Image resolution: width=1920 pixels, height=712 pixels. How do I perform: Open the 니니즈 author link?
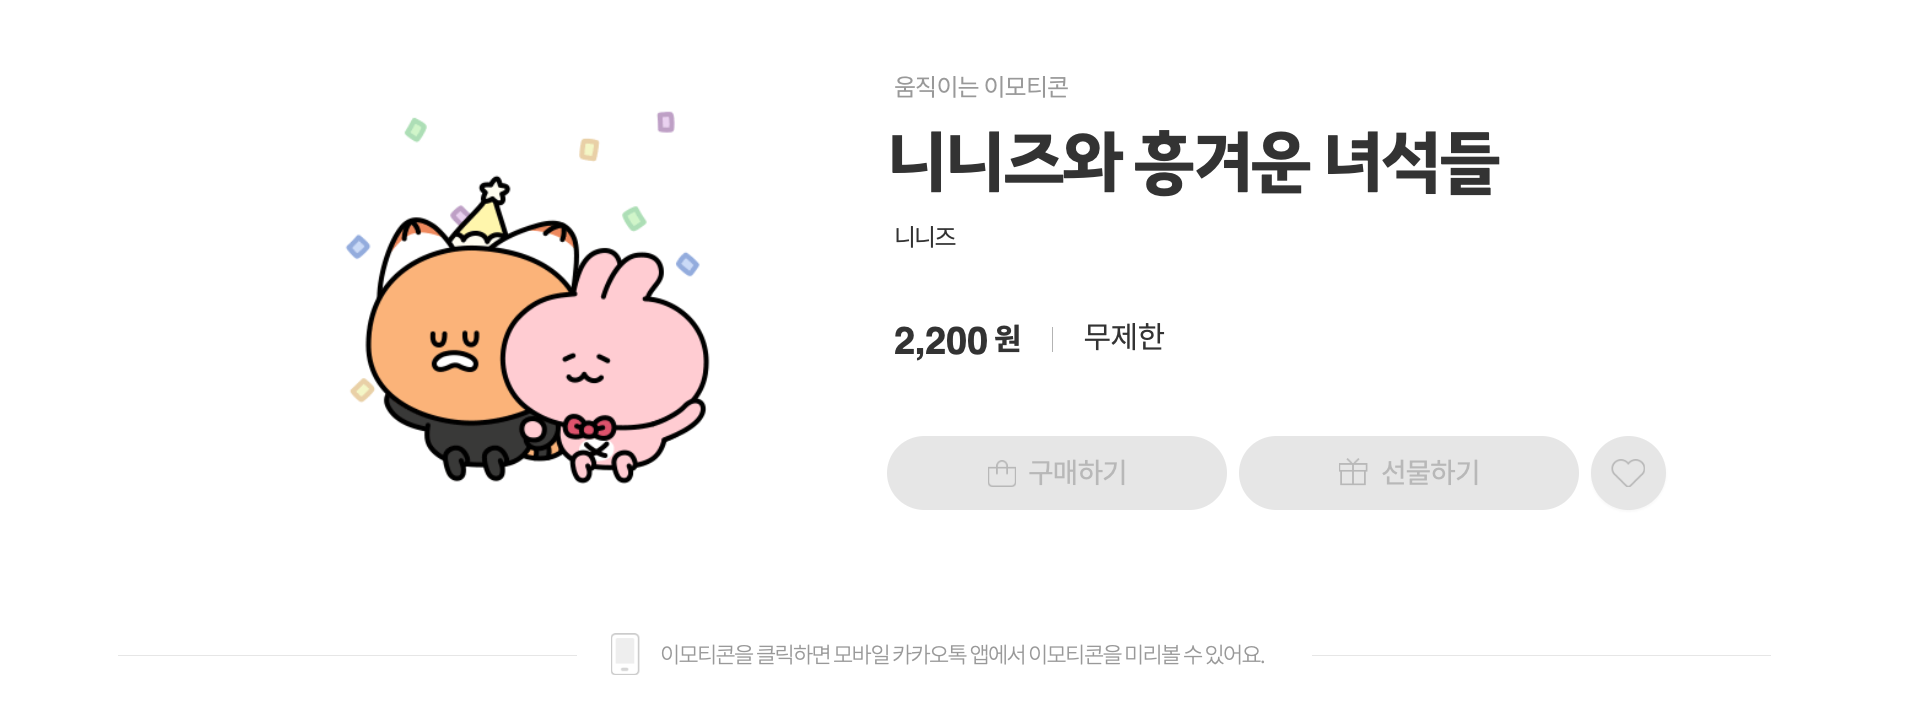(x=925, y=237)
